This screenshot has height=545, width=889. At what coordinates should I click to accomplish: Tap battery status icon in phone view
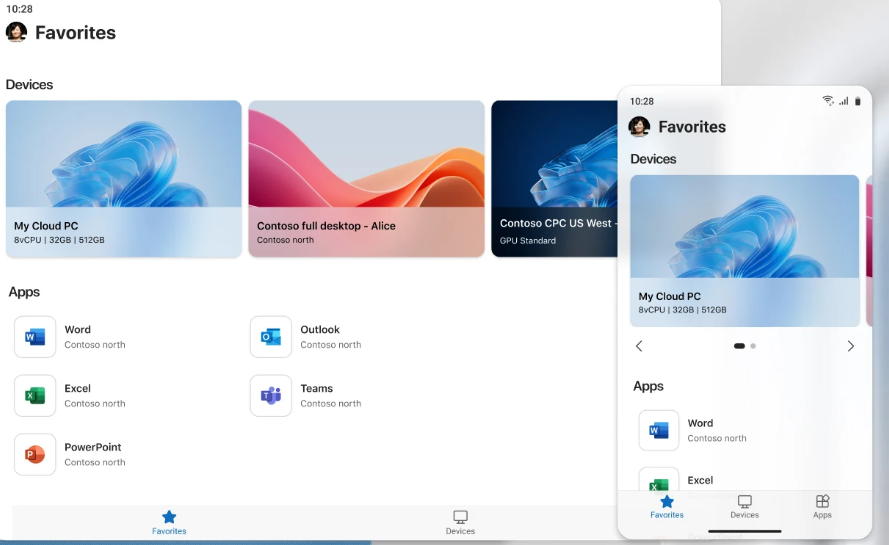click(x=858, y=101)
